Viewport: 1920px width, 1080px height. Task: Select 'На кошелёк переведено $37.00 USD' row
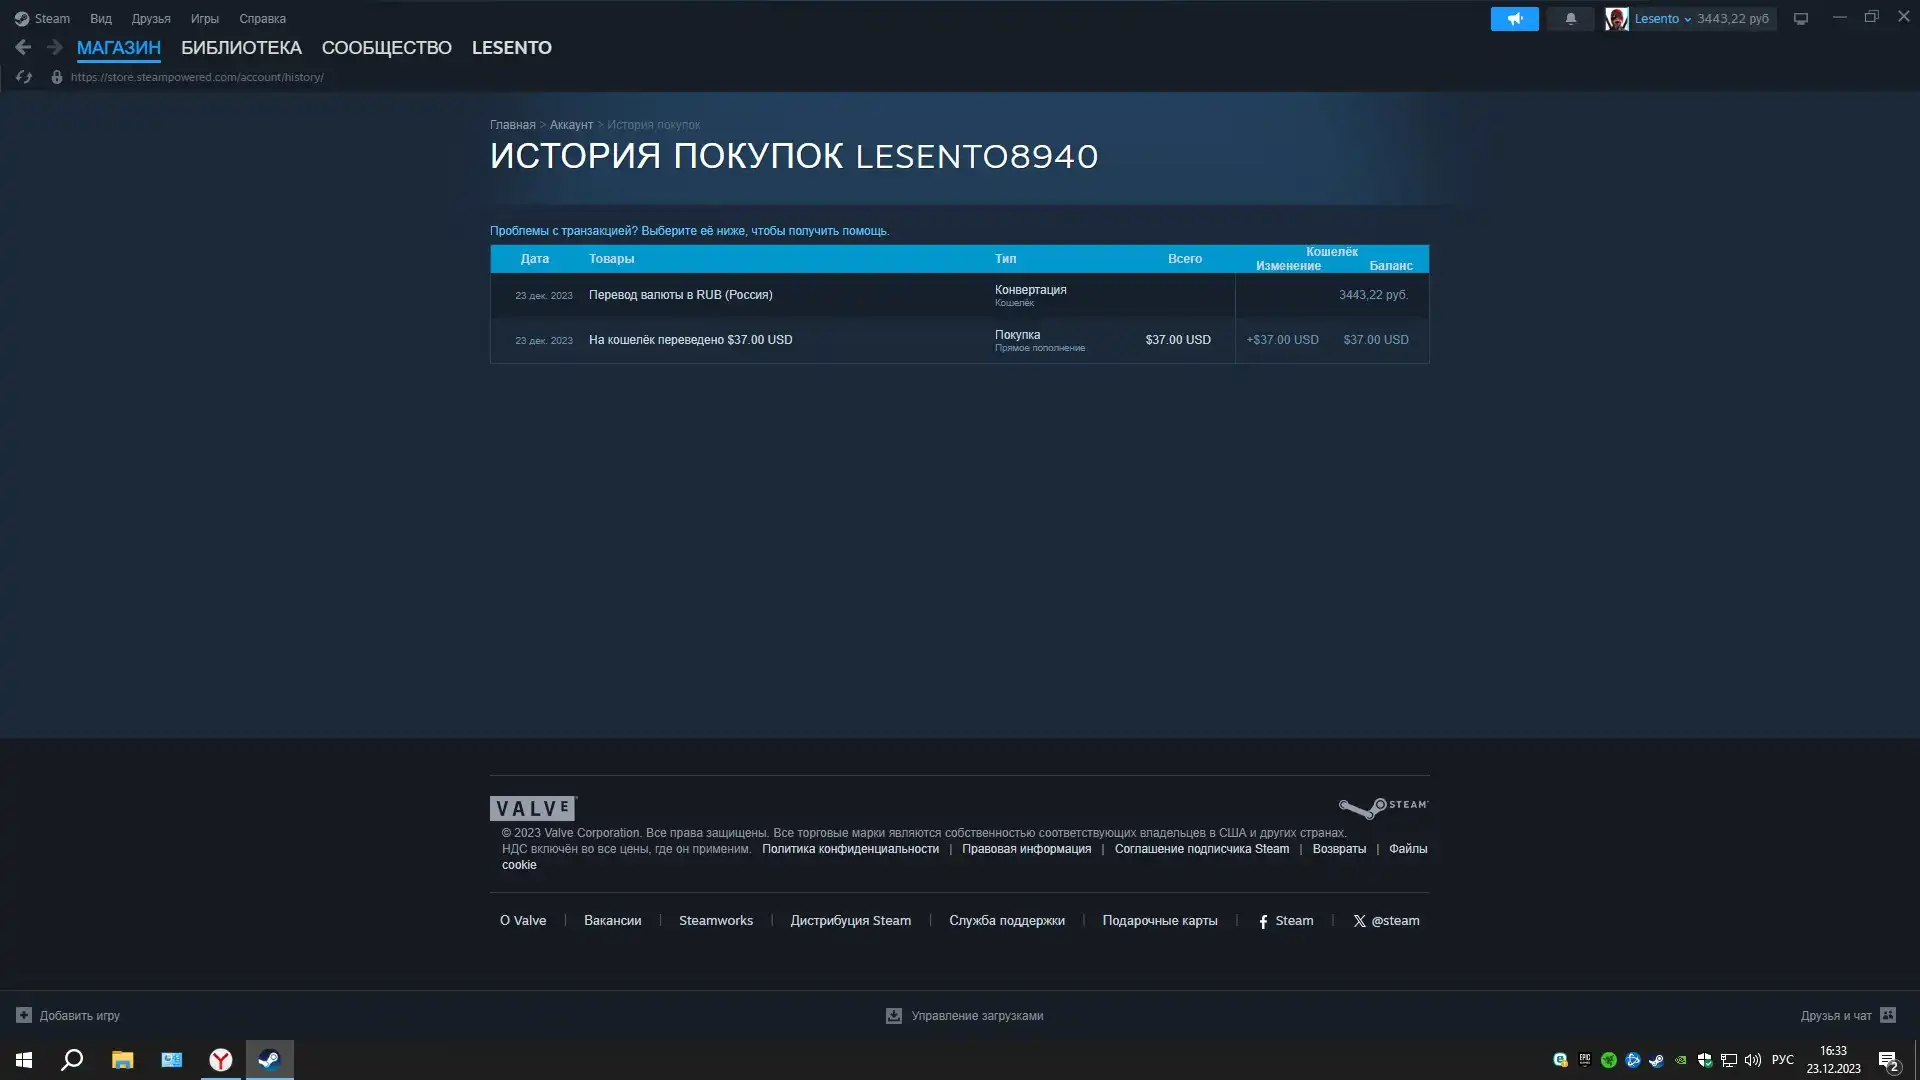959,340
